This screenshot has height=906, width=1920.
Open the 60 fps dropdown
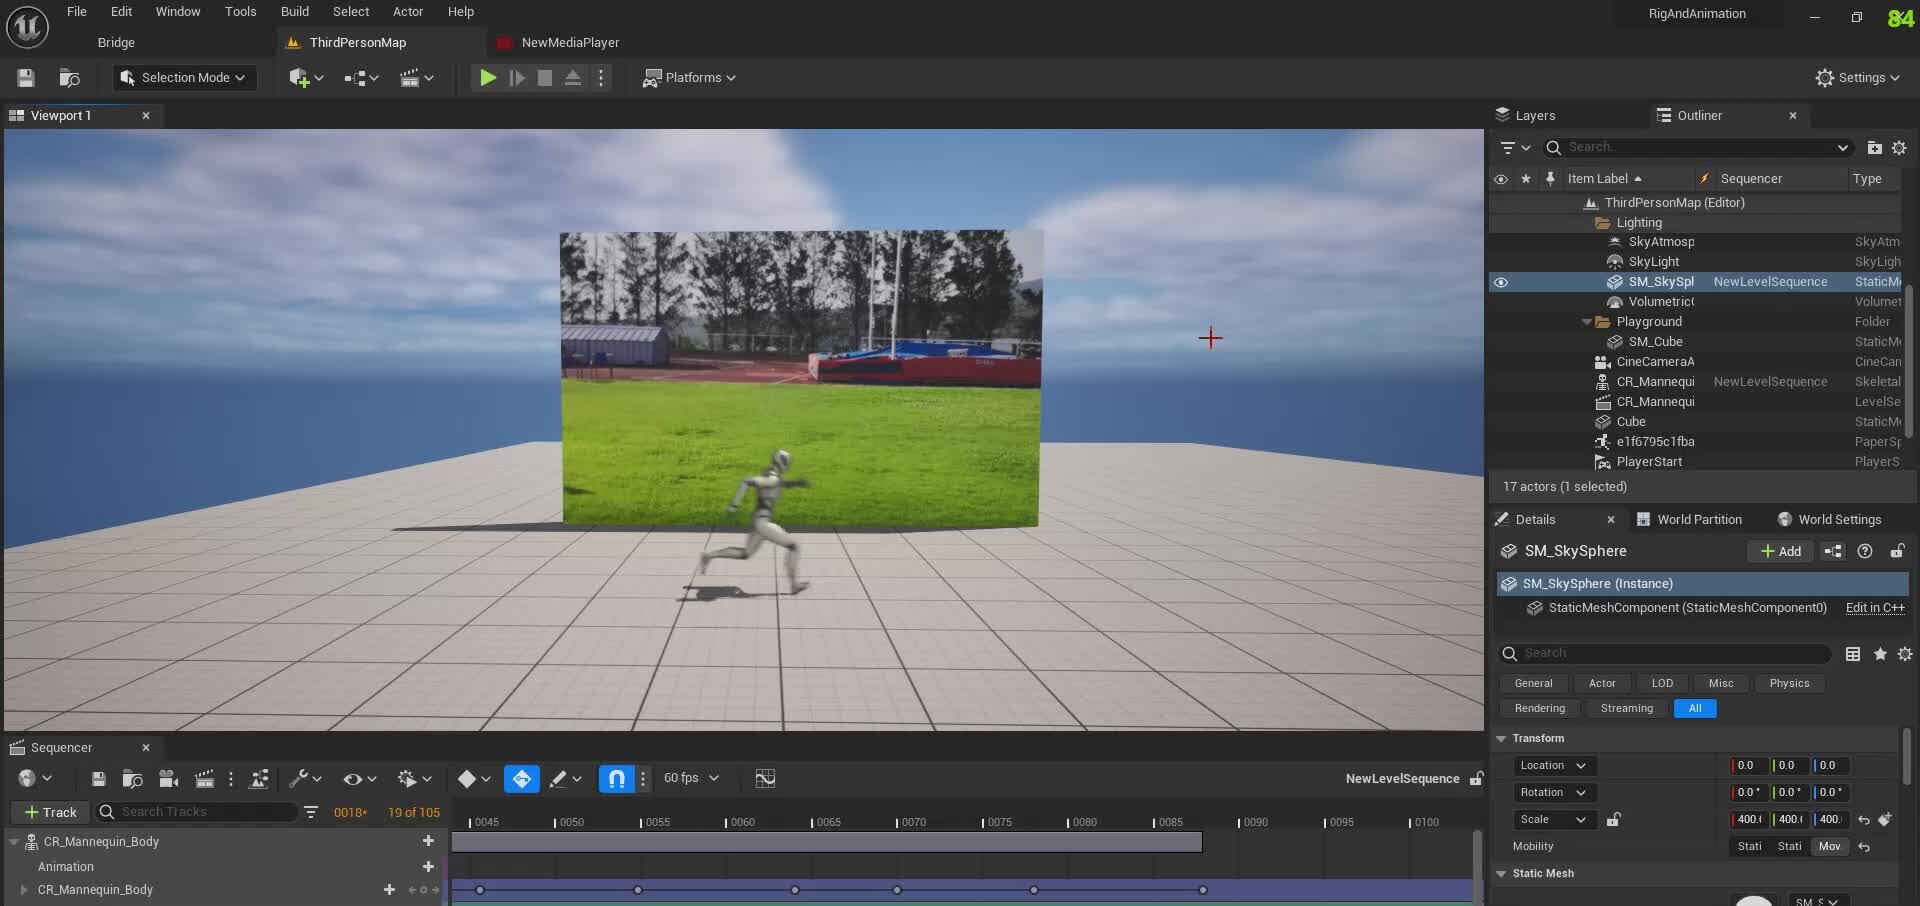[x=690, y=778]
